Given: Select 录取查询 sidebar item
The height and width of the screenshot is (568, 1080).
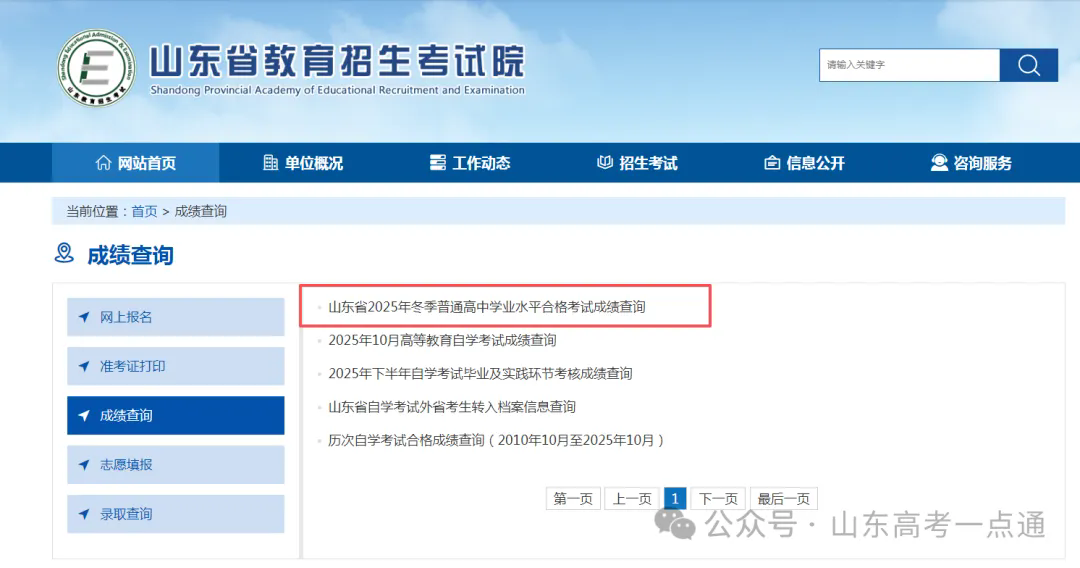Looking at the screenshot, I should 175,514.
